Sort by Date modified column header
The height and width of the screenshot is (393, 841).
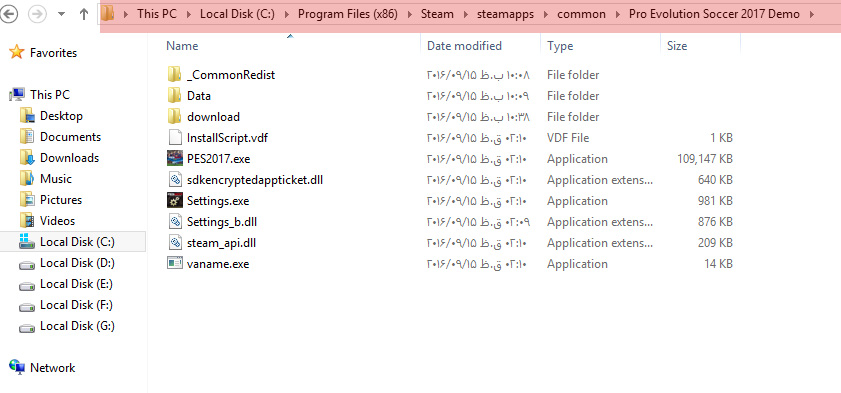464,46
